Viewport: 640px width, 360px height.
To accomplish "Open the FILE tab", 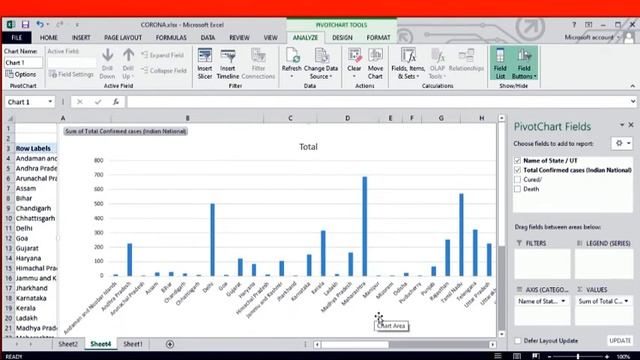I will [x=16, y=38].
